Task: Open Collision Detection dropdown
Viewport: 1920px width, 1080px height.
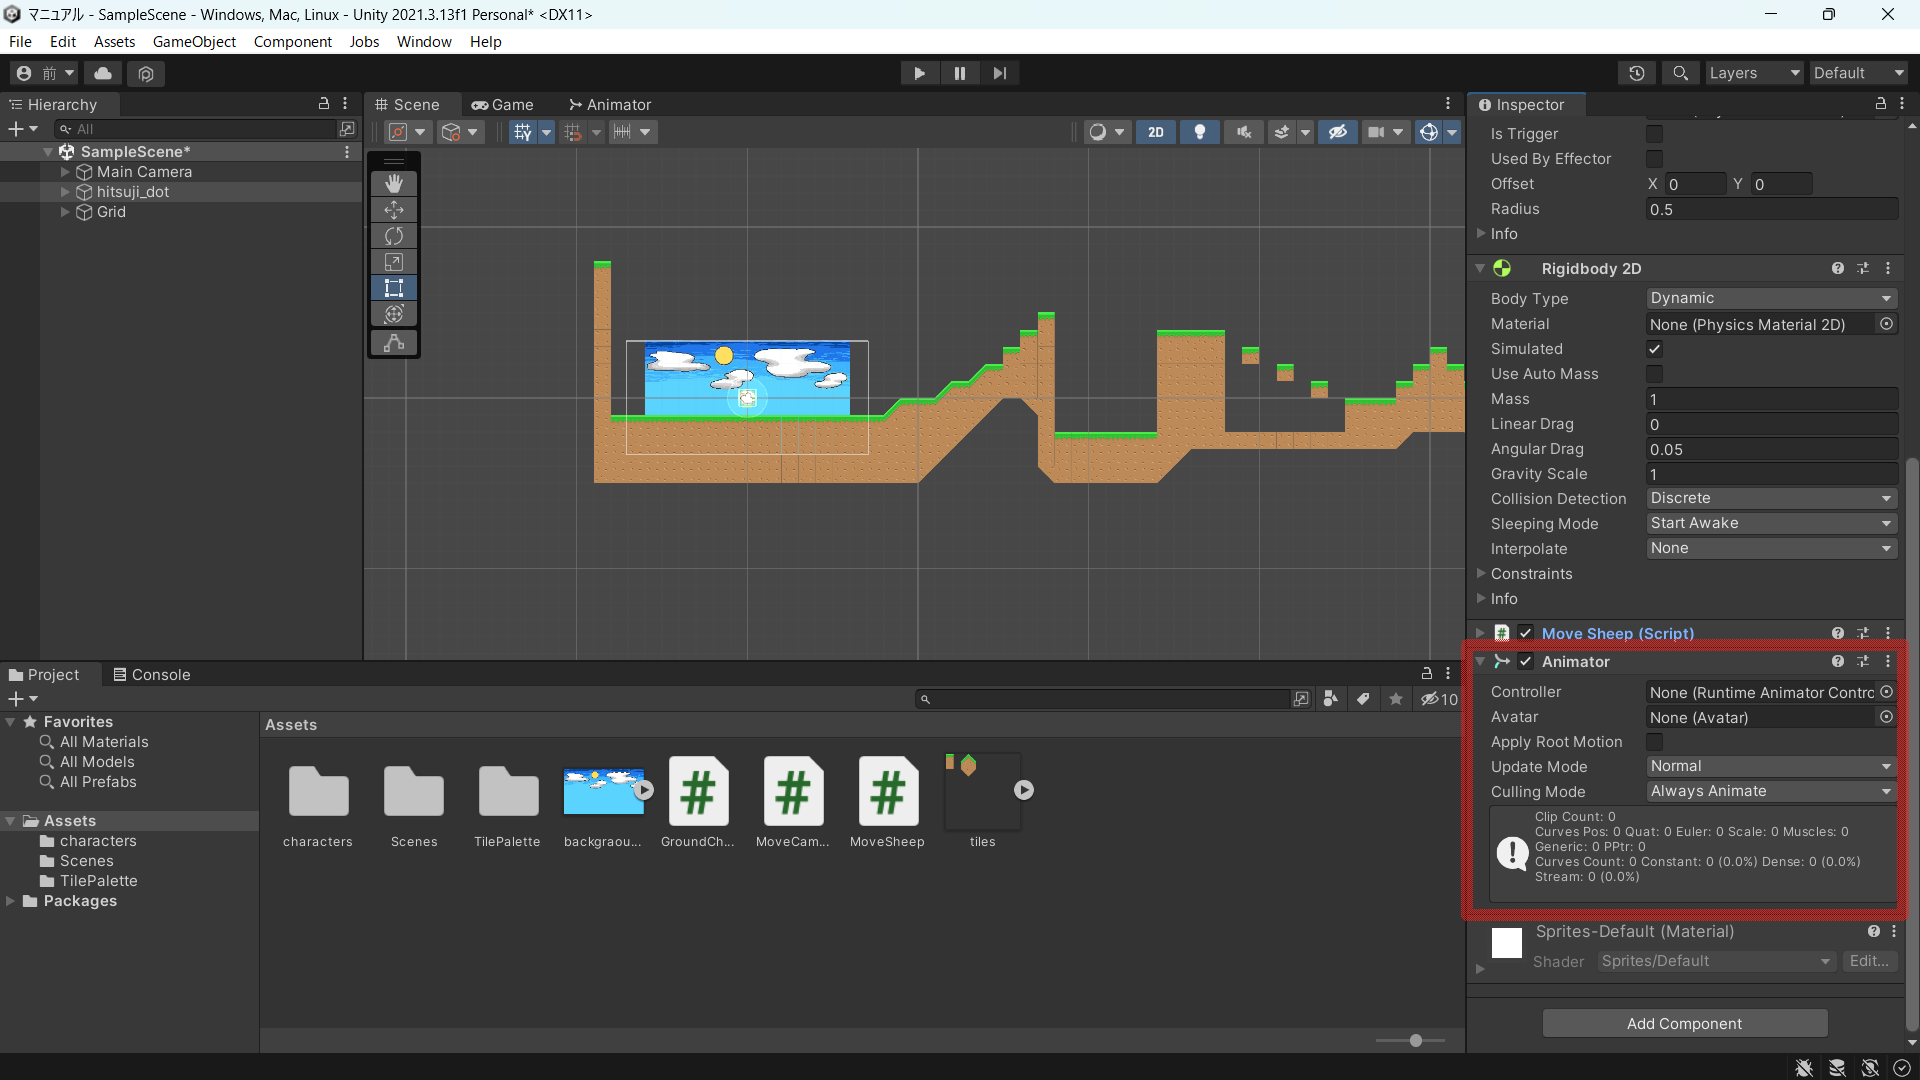Action: point(1770,497)
